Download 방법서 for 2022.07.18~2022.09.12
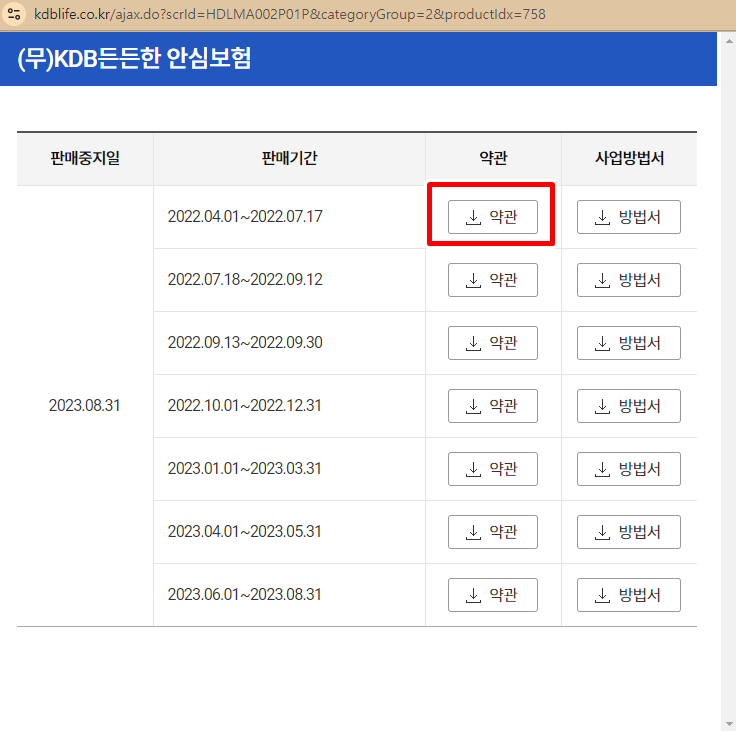This screenshot has width=736, height=731. [629, 280]
